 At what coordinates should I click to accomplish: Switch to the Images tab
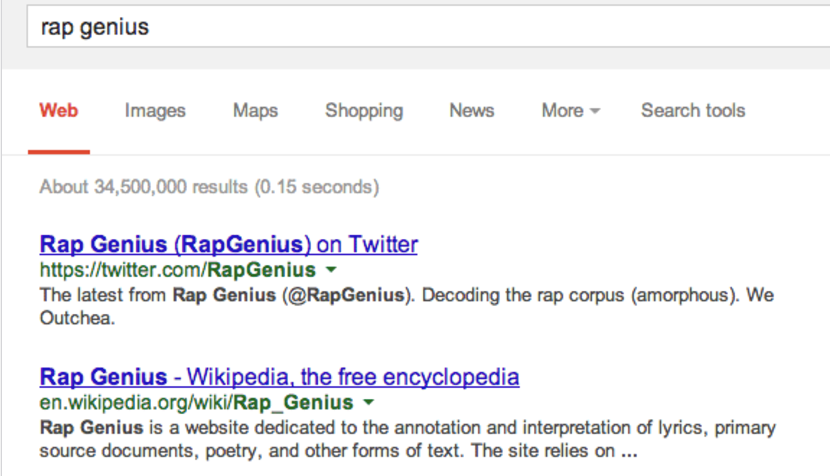155,111
